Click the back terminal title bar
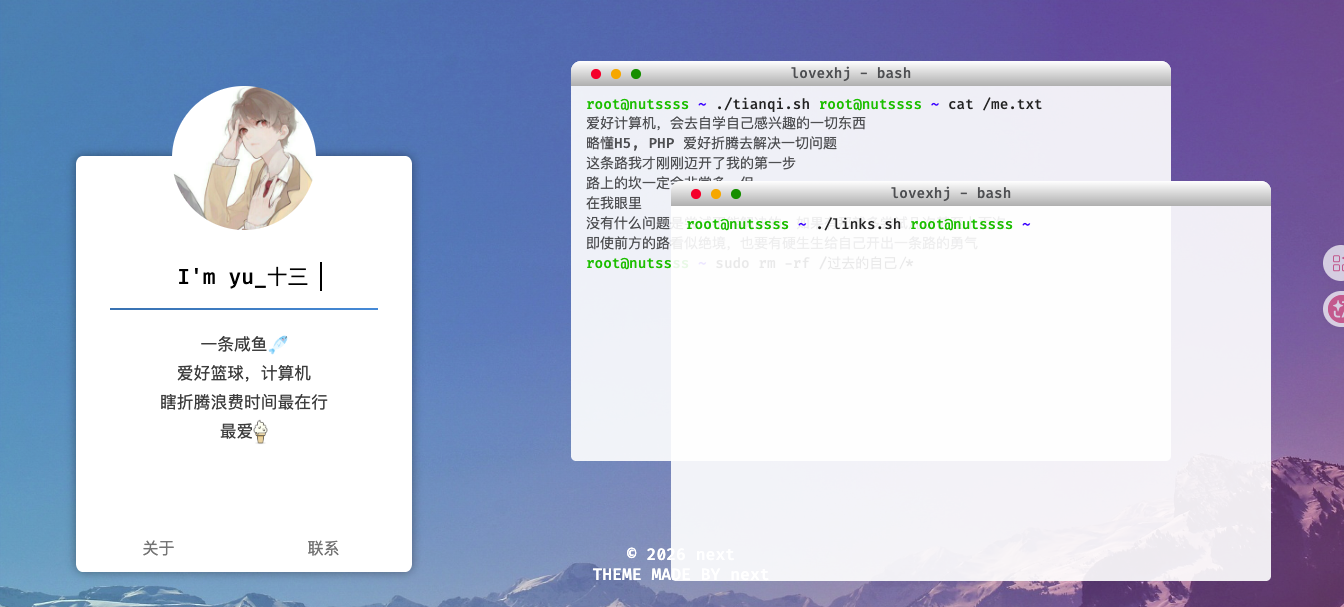 tap(850, 73)
